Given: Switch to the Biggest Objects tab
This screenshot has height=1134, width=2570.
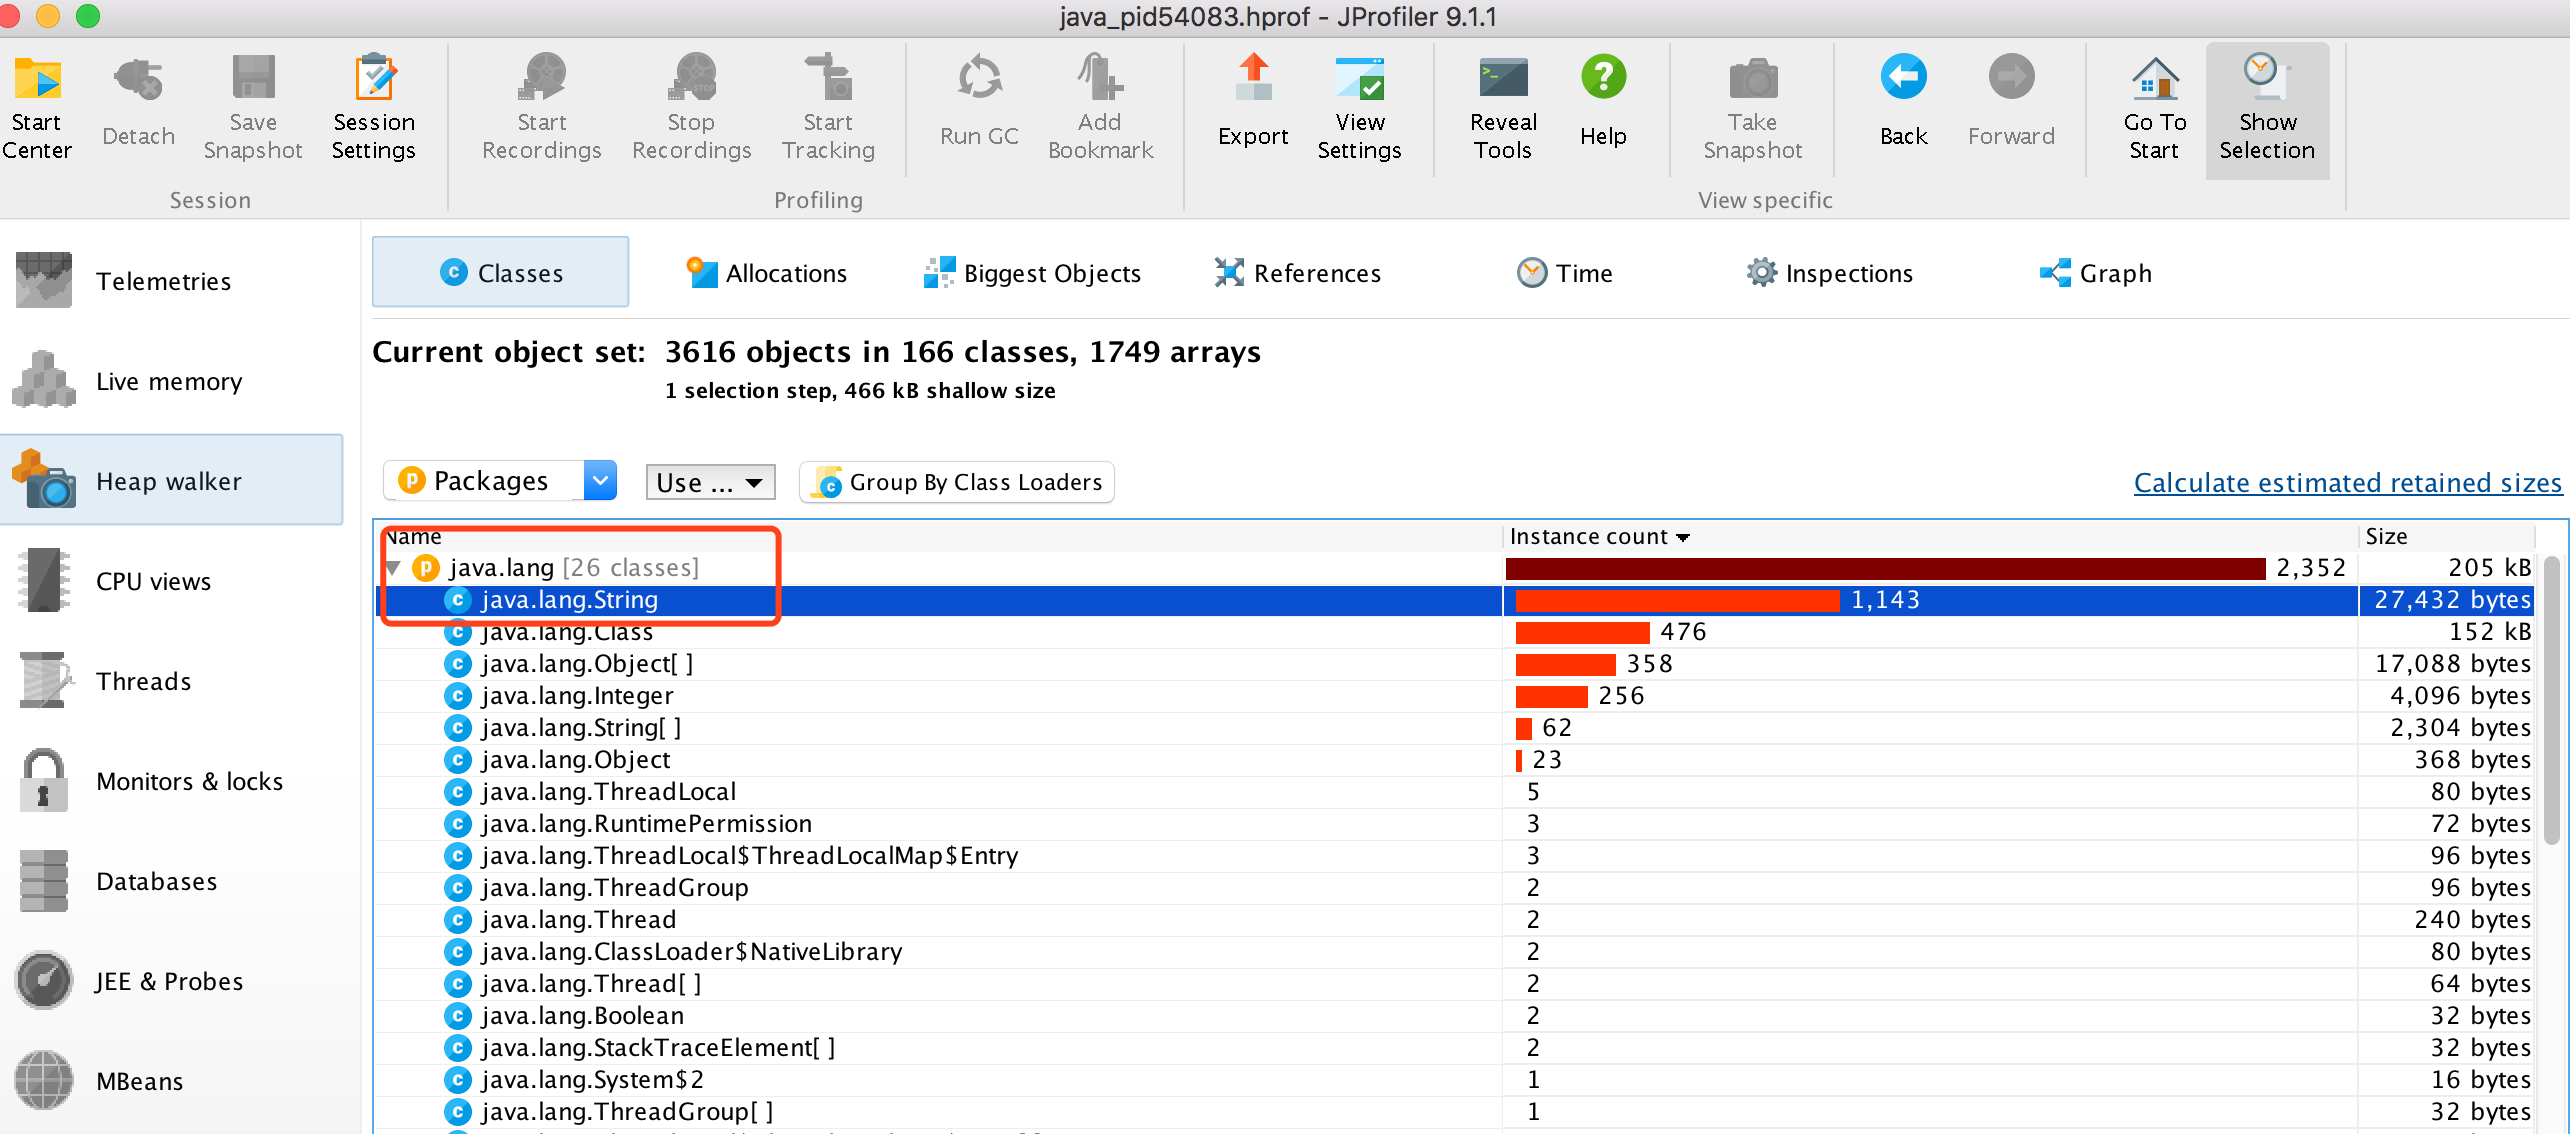Looking at the screenshot, I should 1032,273.
